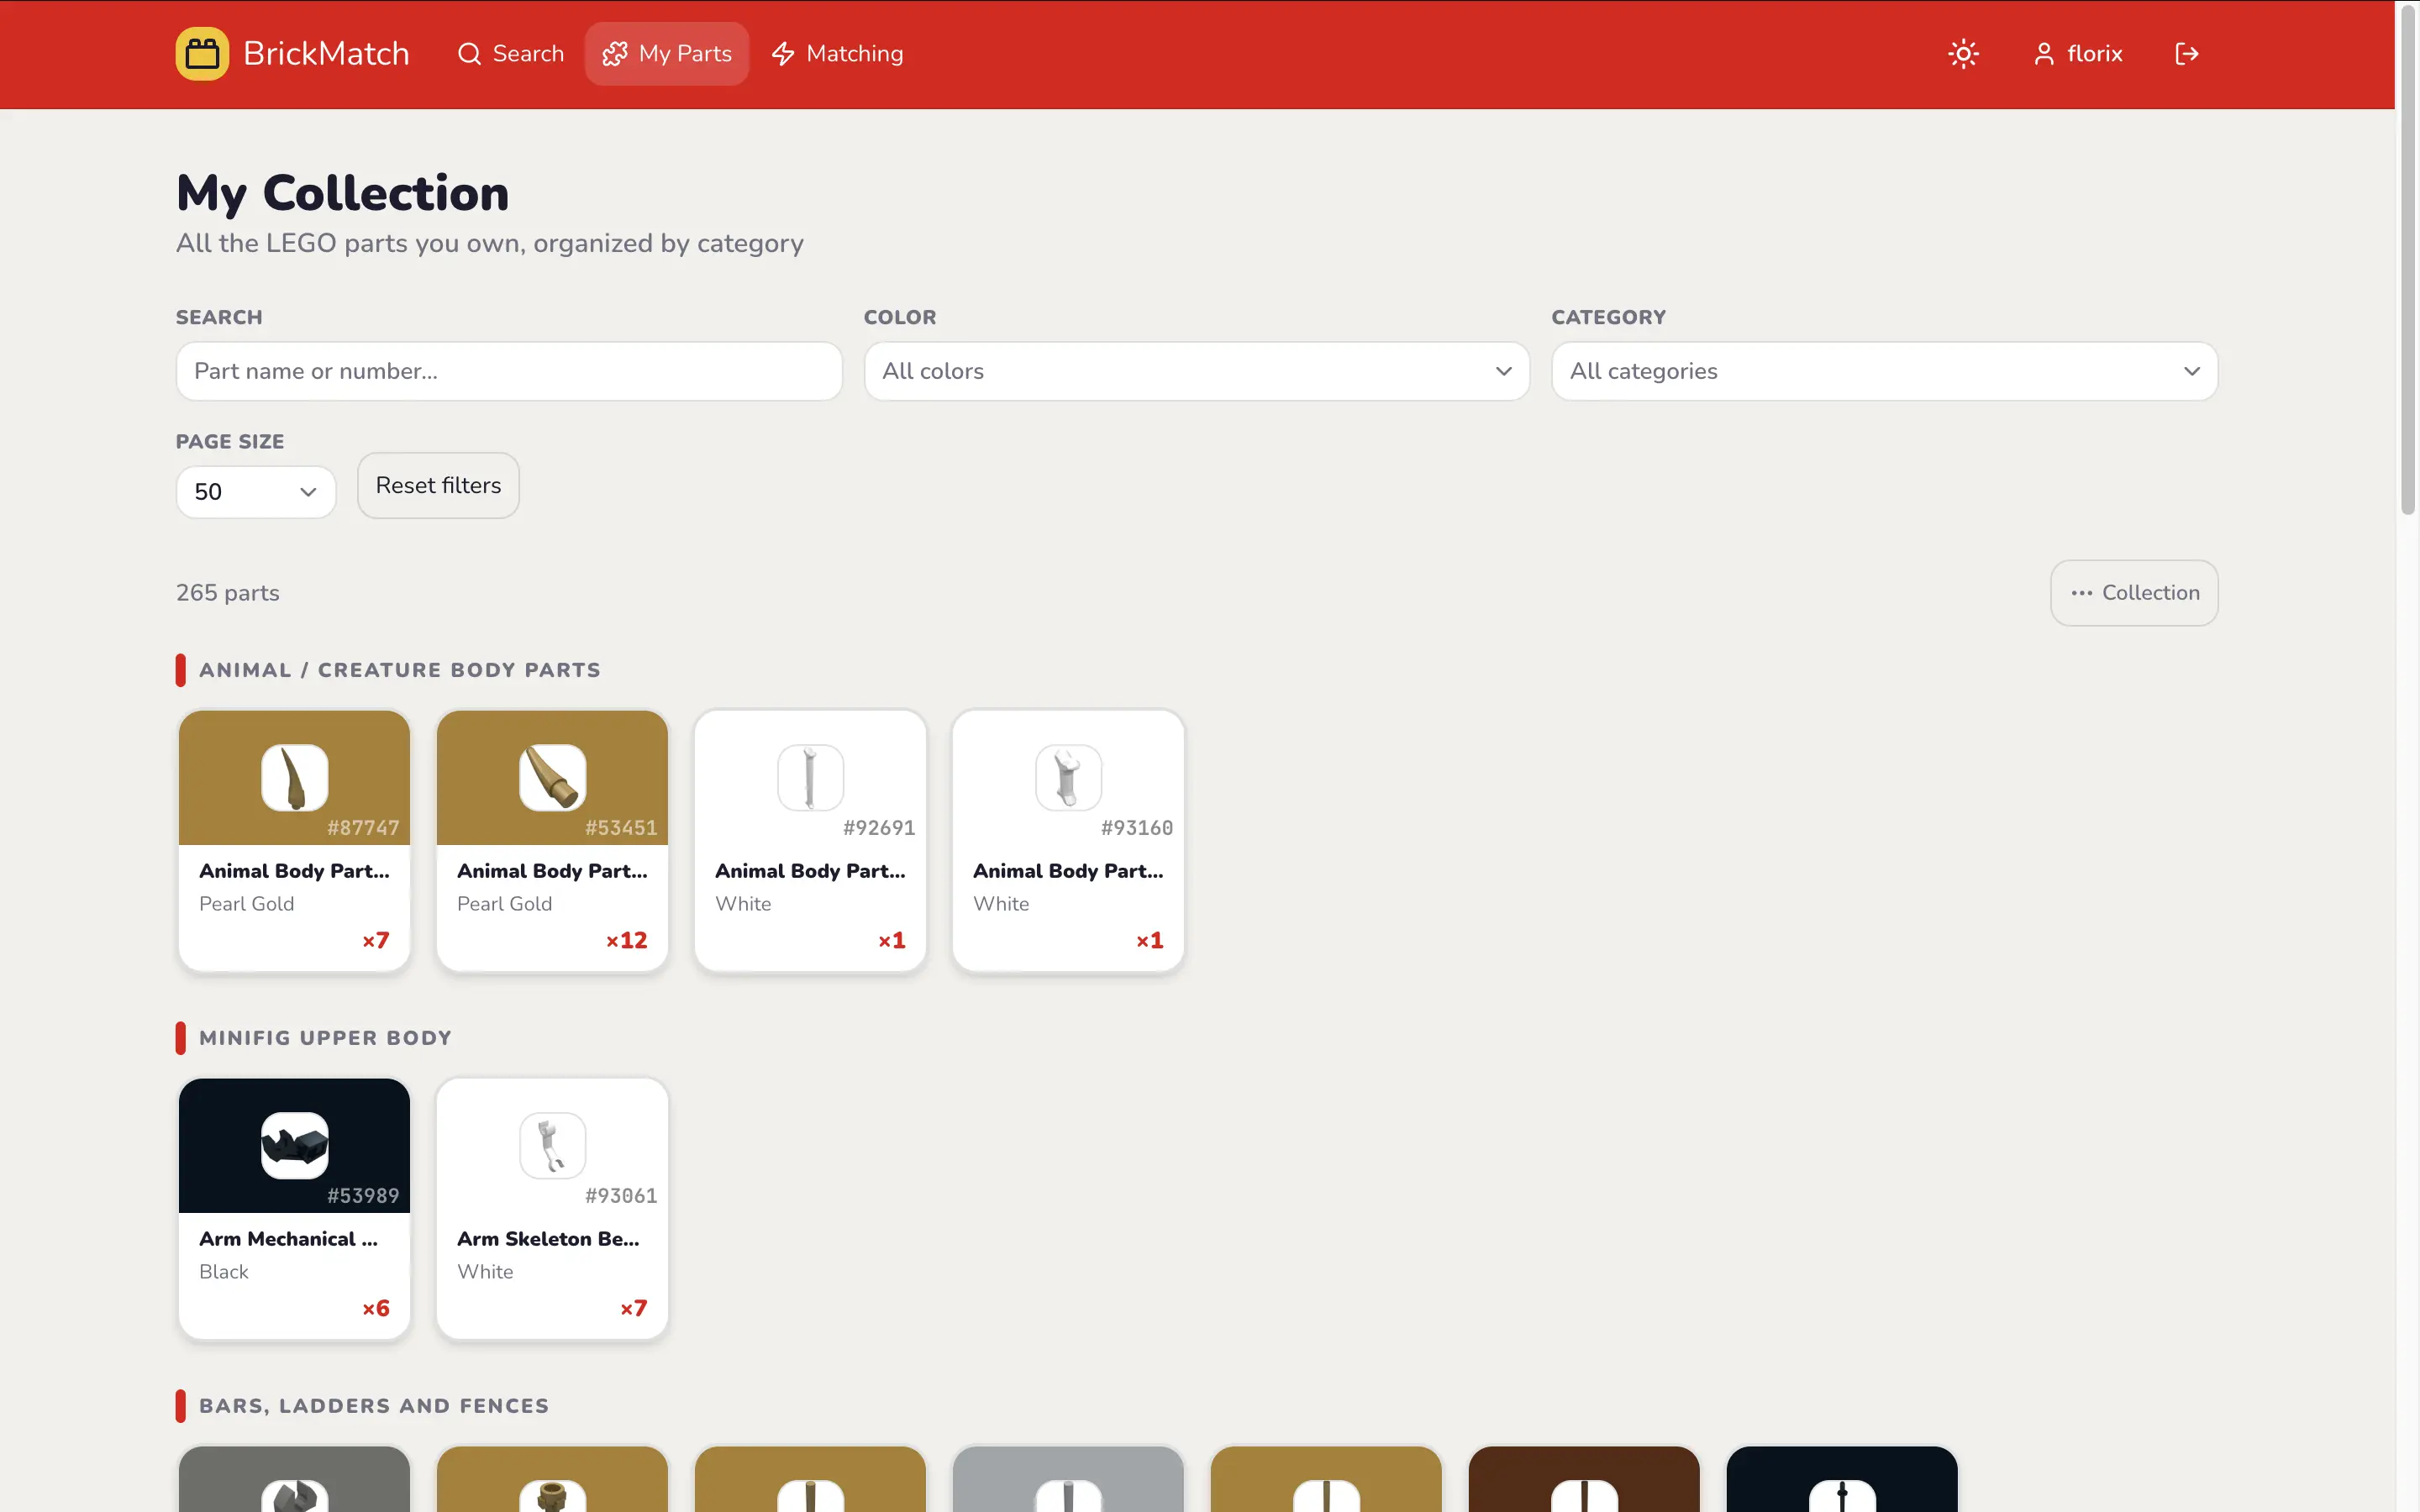Click the Bars, Ladders and Fences heading

click(374, 1406)
